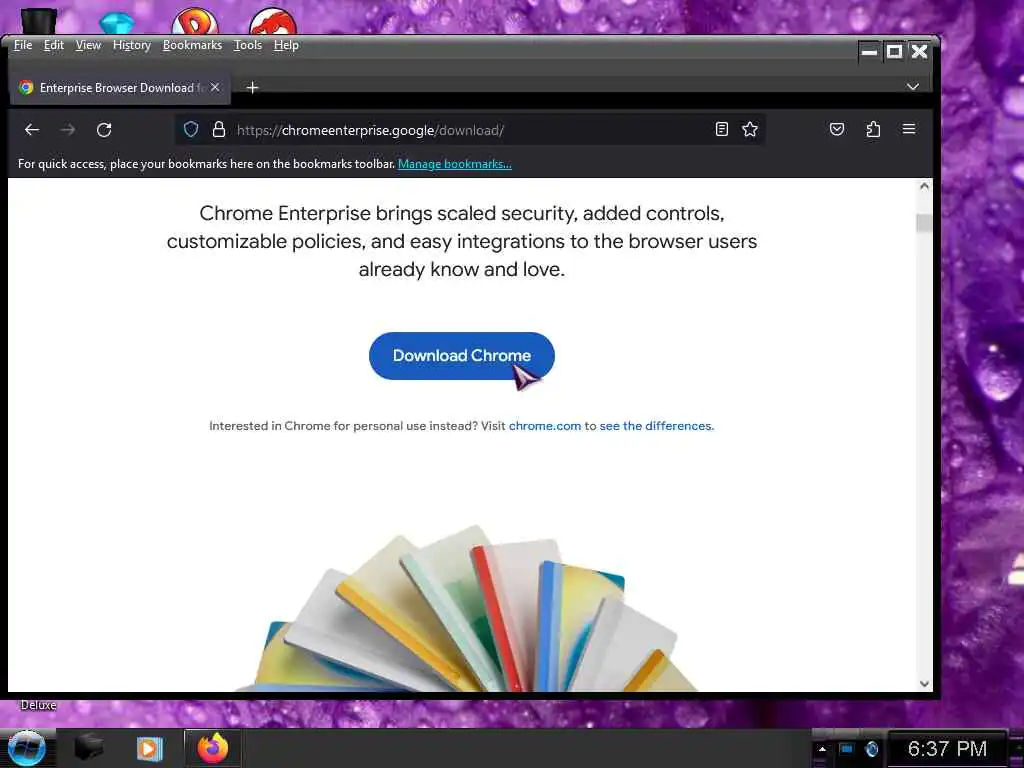Toggle reader view icon in address bar
1024x768 pixels.
[722, 129]
